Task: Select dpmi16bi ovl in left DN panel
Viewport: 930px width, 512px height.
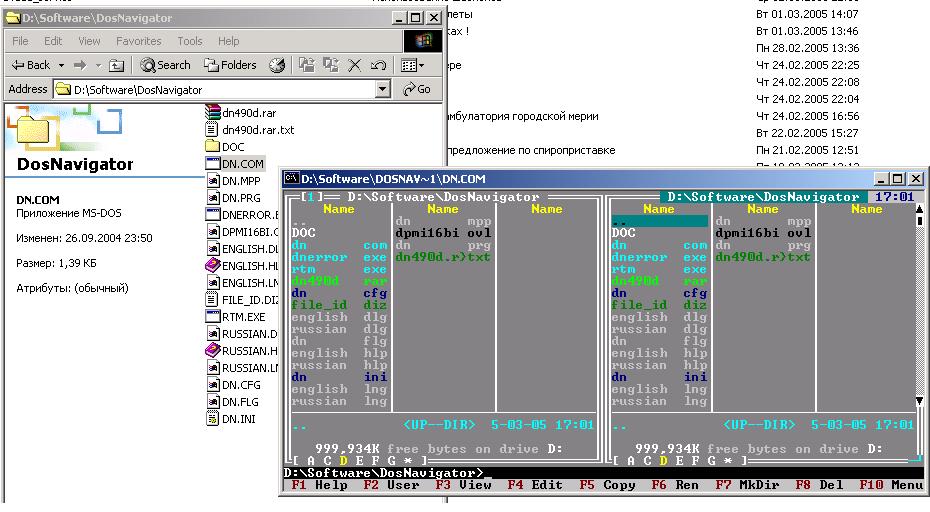Action: (x=443, y=233)
